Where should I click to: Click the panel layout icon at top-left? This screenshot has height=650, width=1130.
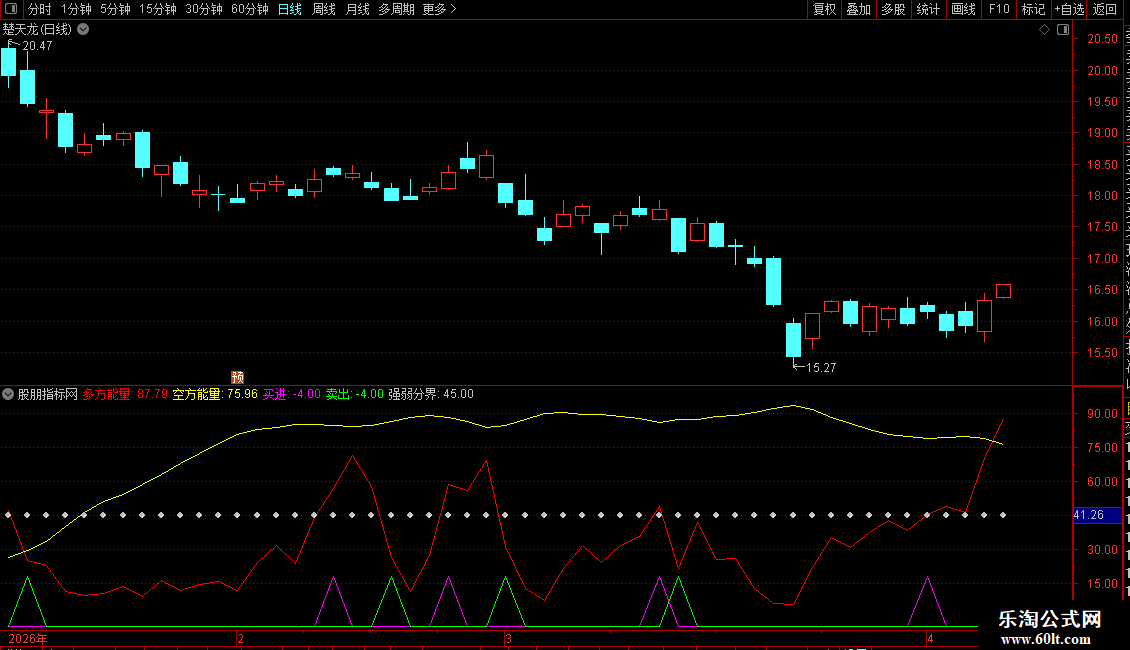11,9
